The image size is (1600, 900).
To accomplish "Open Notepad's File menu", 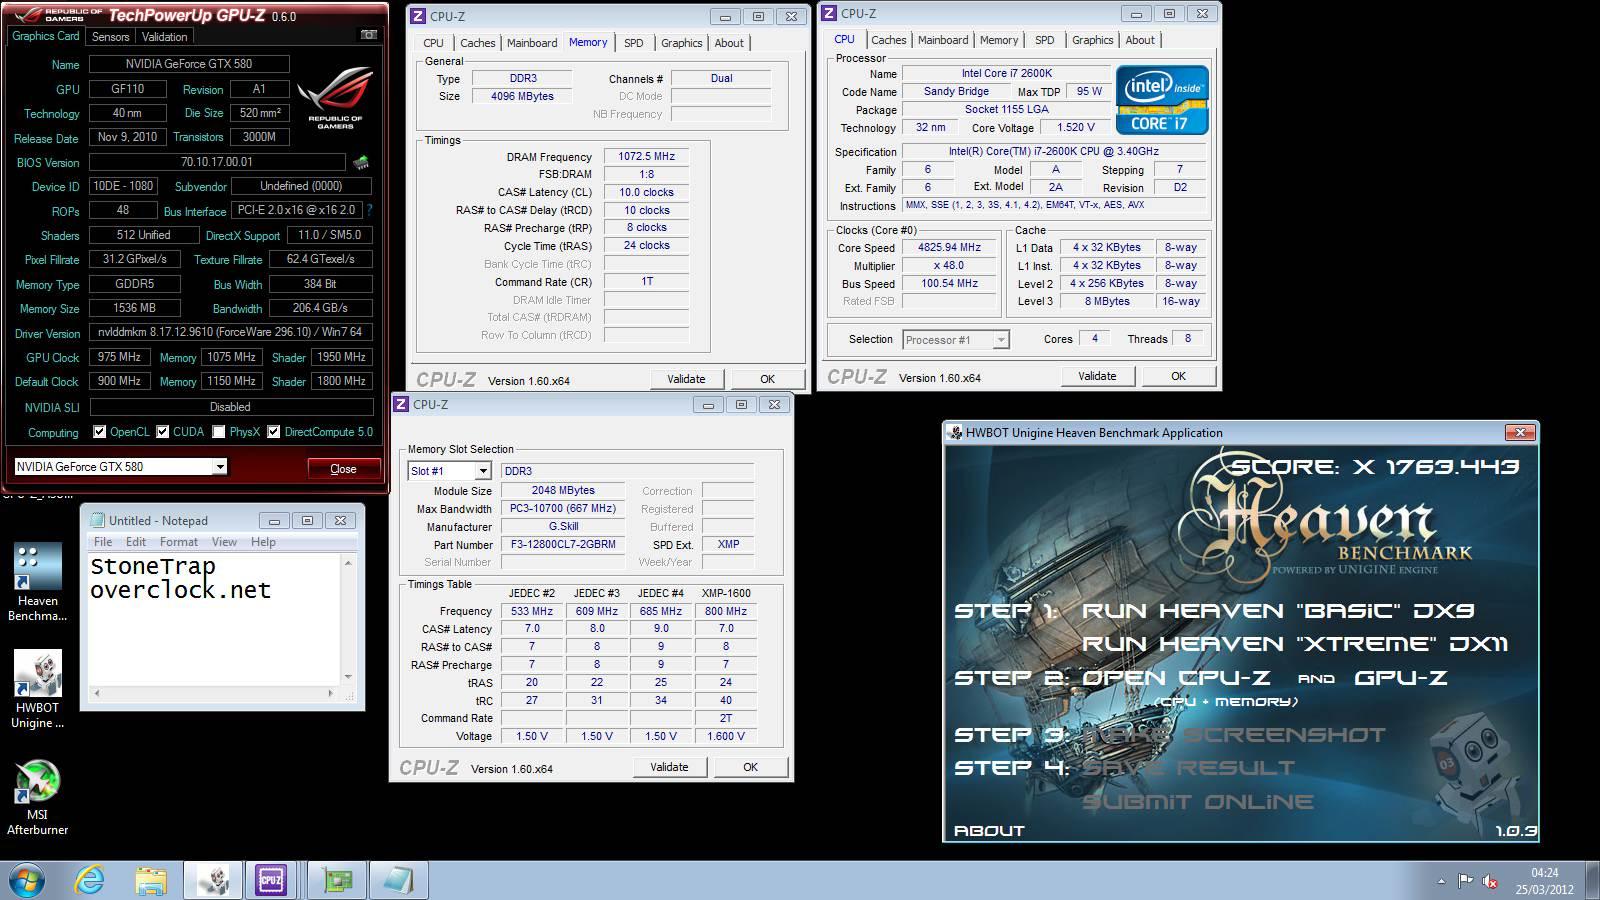I will tap(103, 542).
